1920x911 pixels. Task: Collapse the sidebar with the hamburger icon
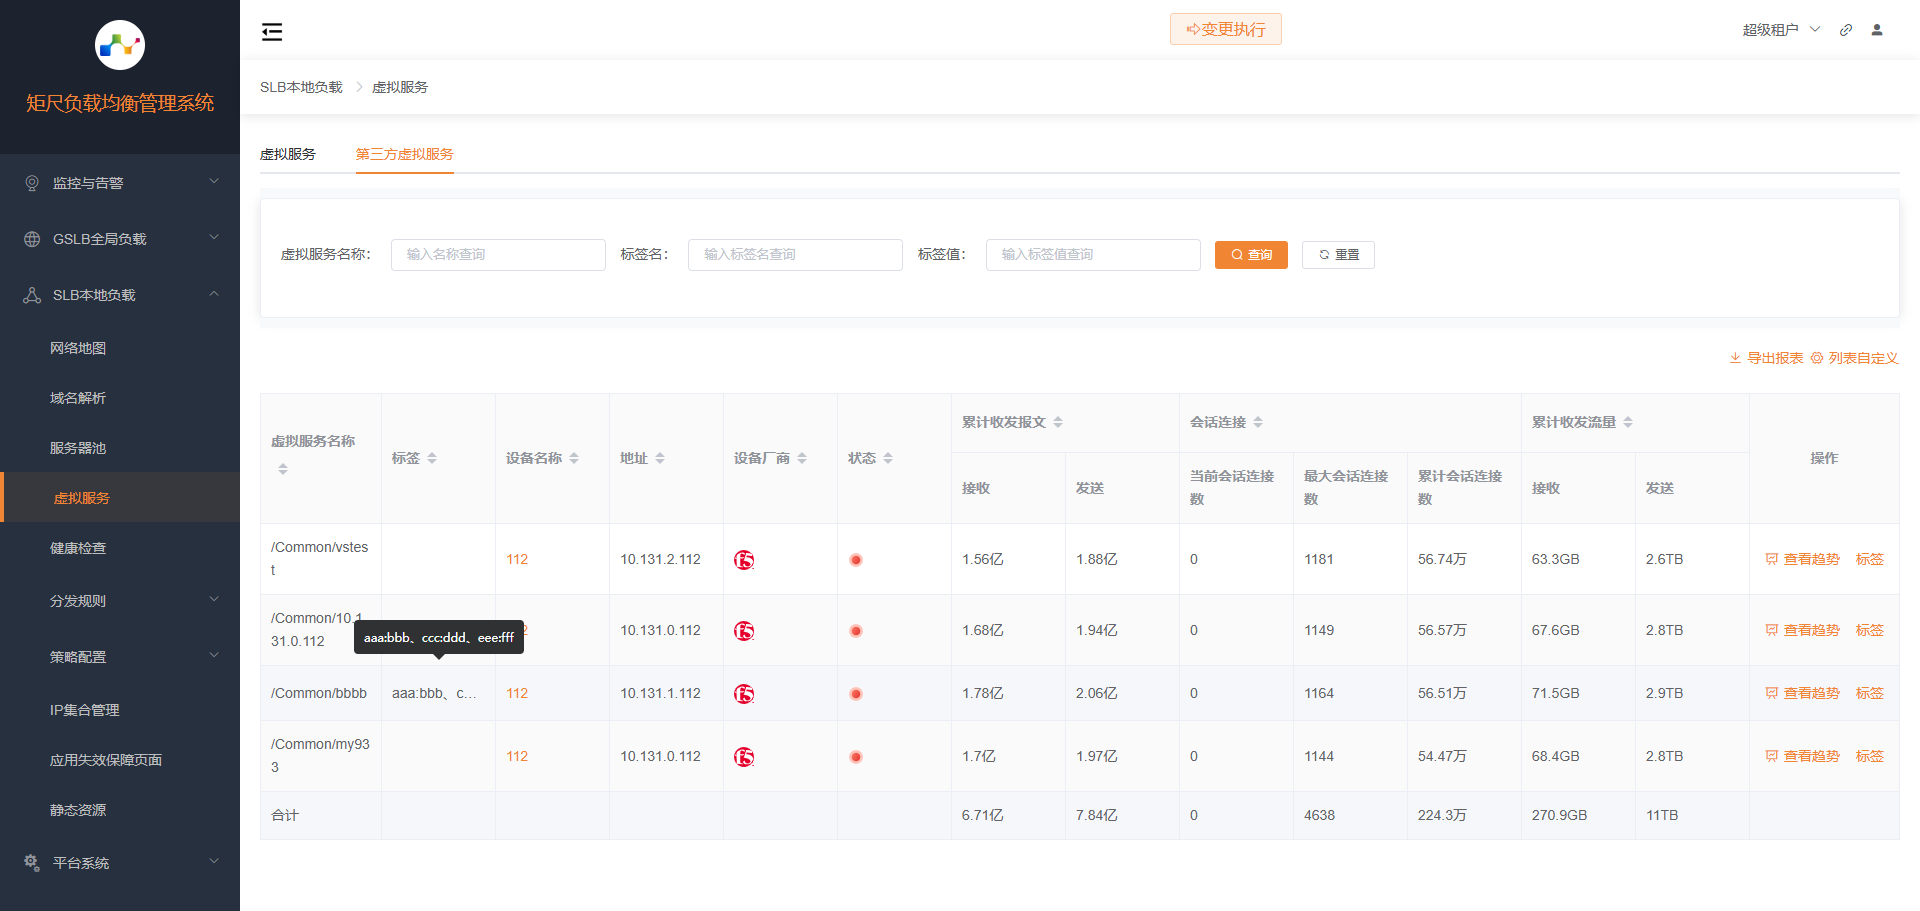(272, 32)
